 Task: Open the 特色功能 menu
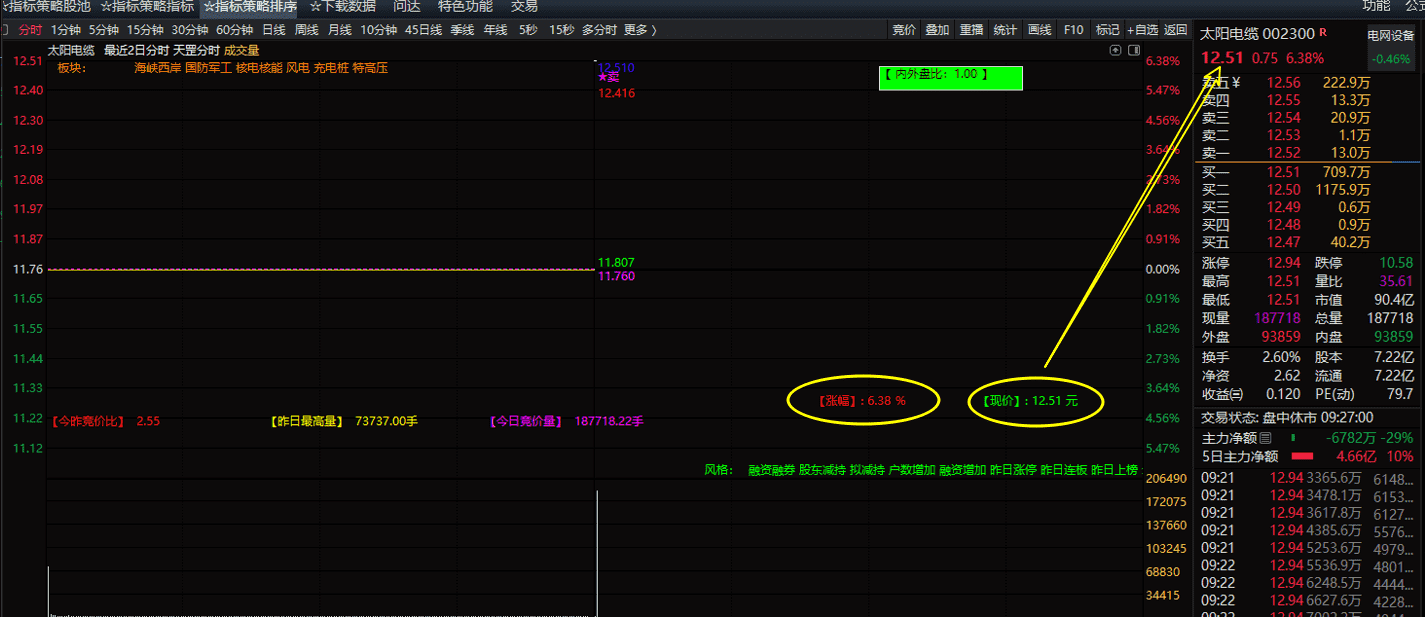click(465, 6)
